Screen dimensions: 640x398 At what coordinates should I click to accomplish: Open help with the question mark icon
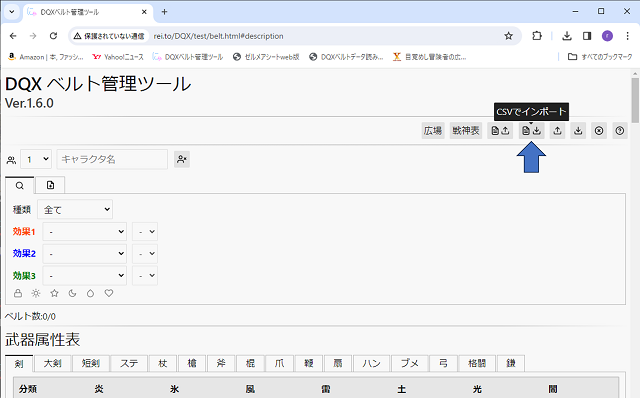pyautogui.click(x=620, y=131)
